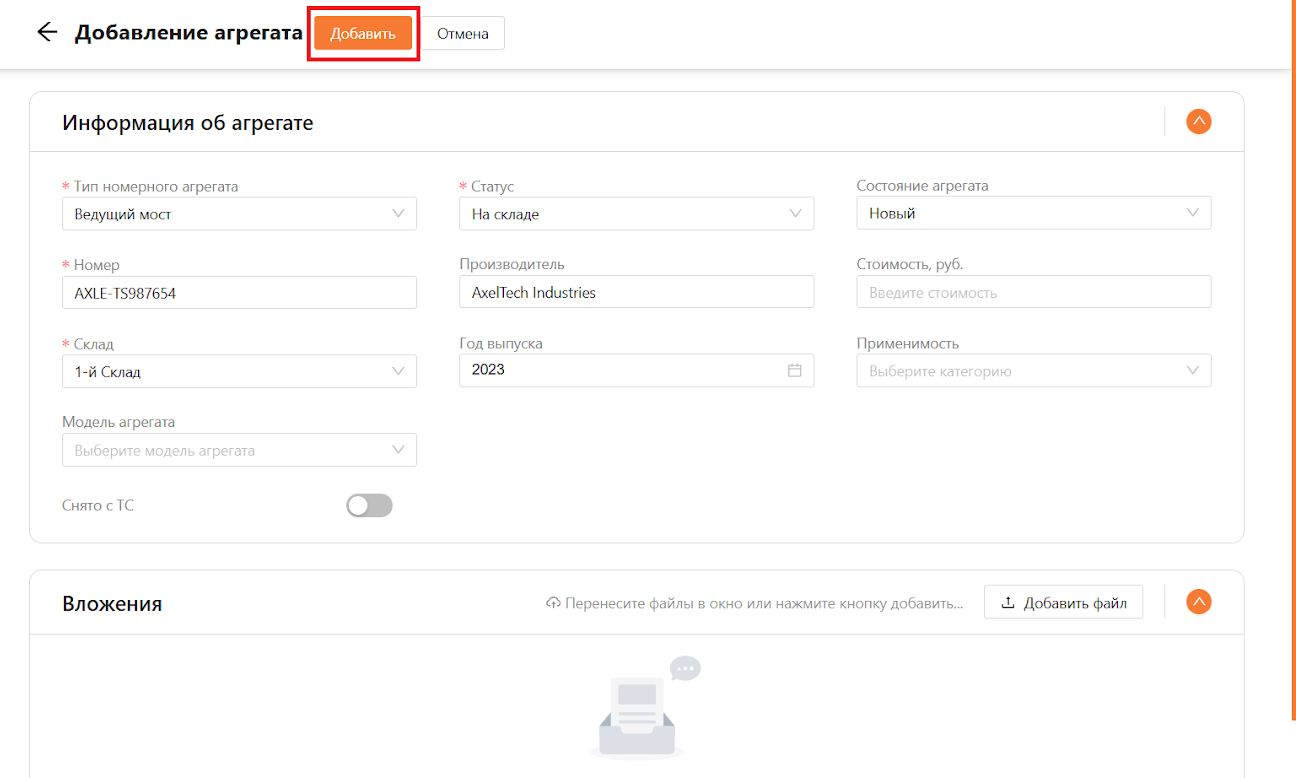Click the empty inbox illustration
1296x778 pixels.
643,708
